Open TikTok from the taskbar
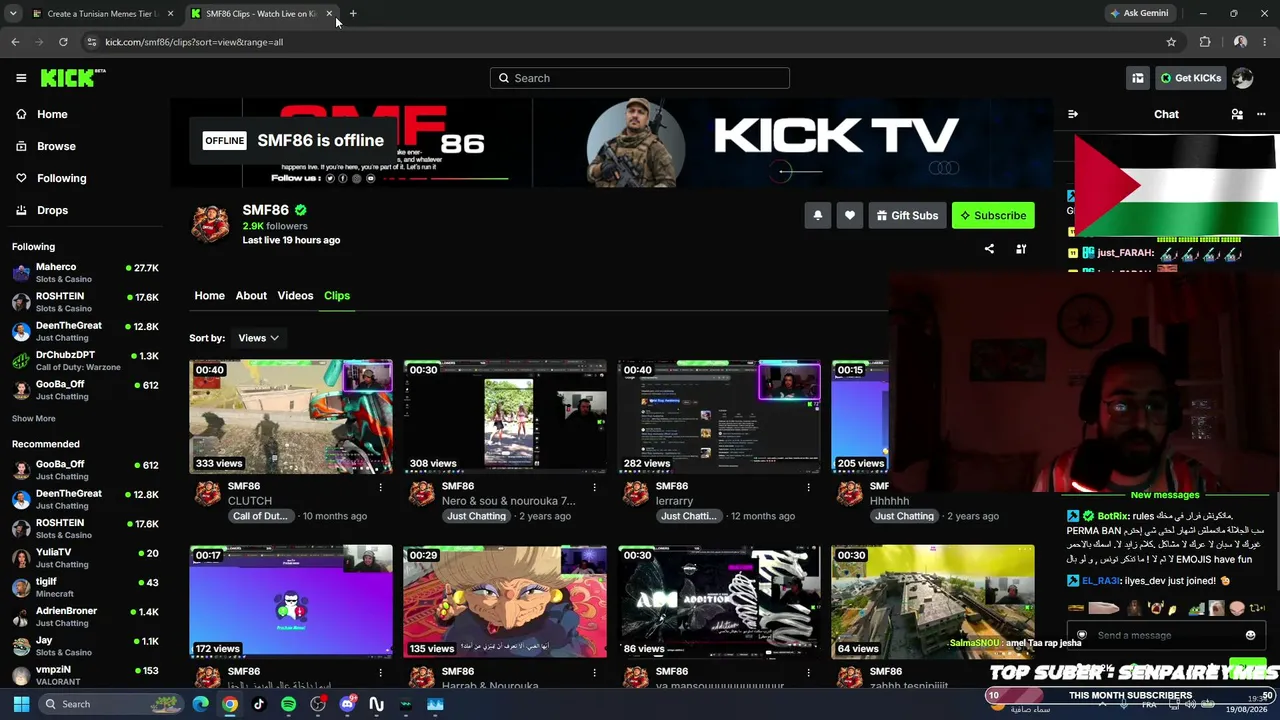1280x720 pixels. (259, 704)
